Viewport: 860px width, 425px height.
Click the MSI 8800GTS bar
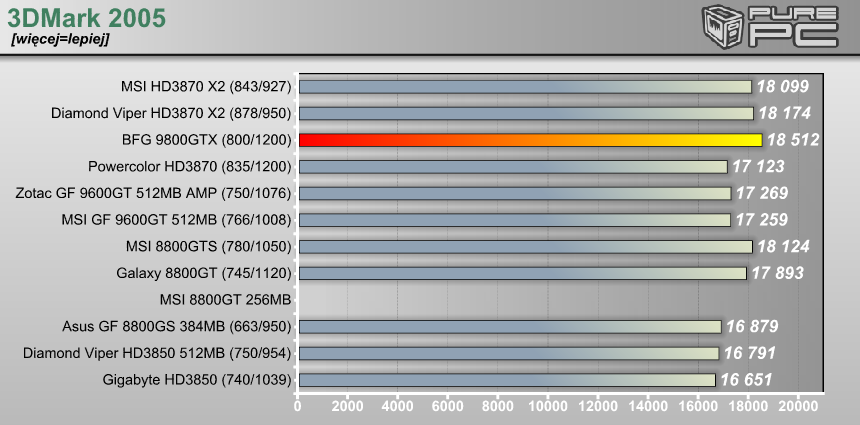[x=525, y=246]
